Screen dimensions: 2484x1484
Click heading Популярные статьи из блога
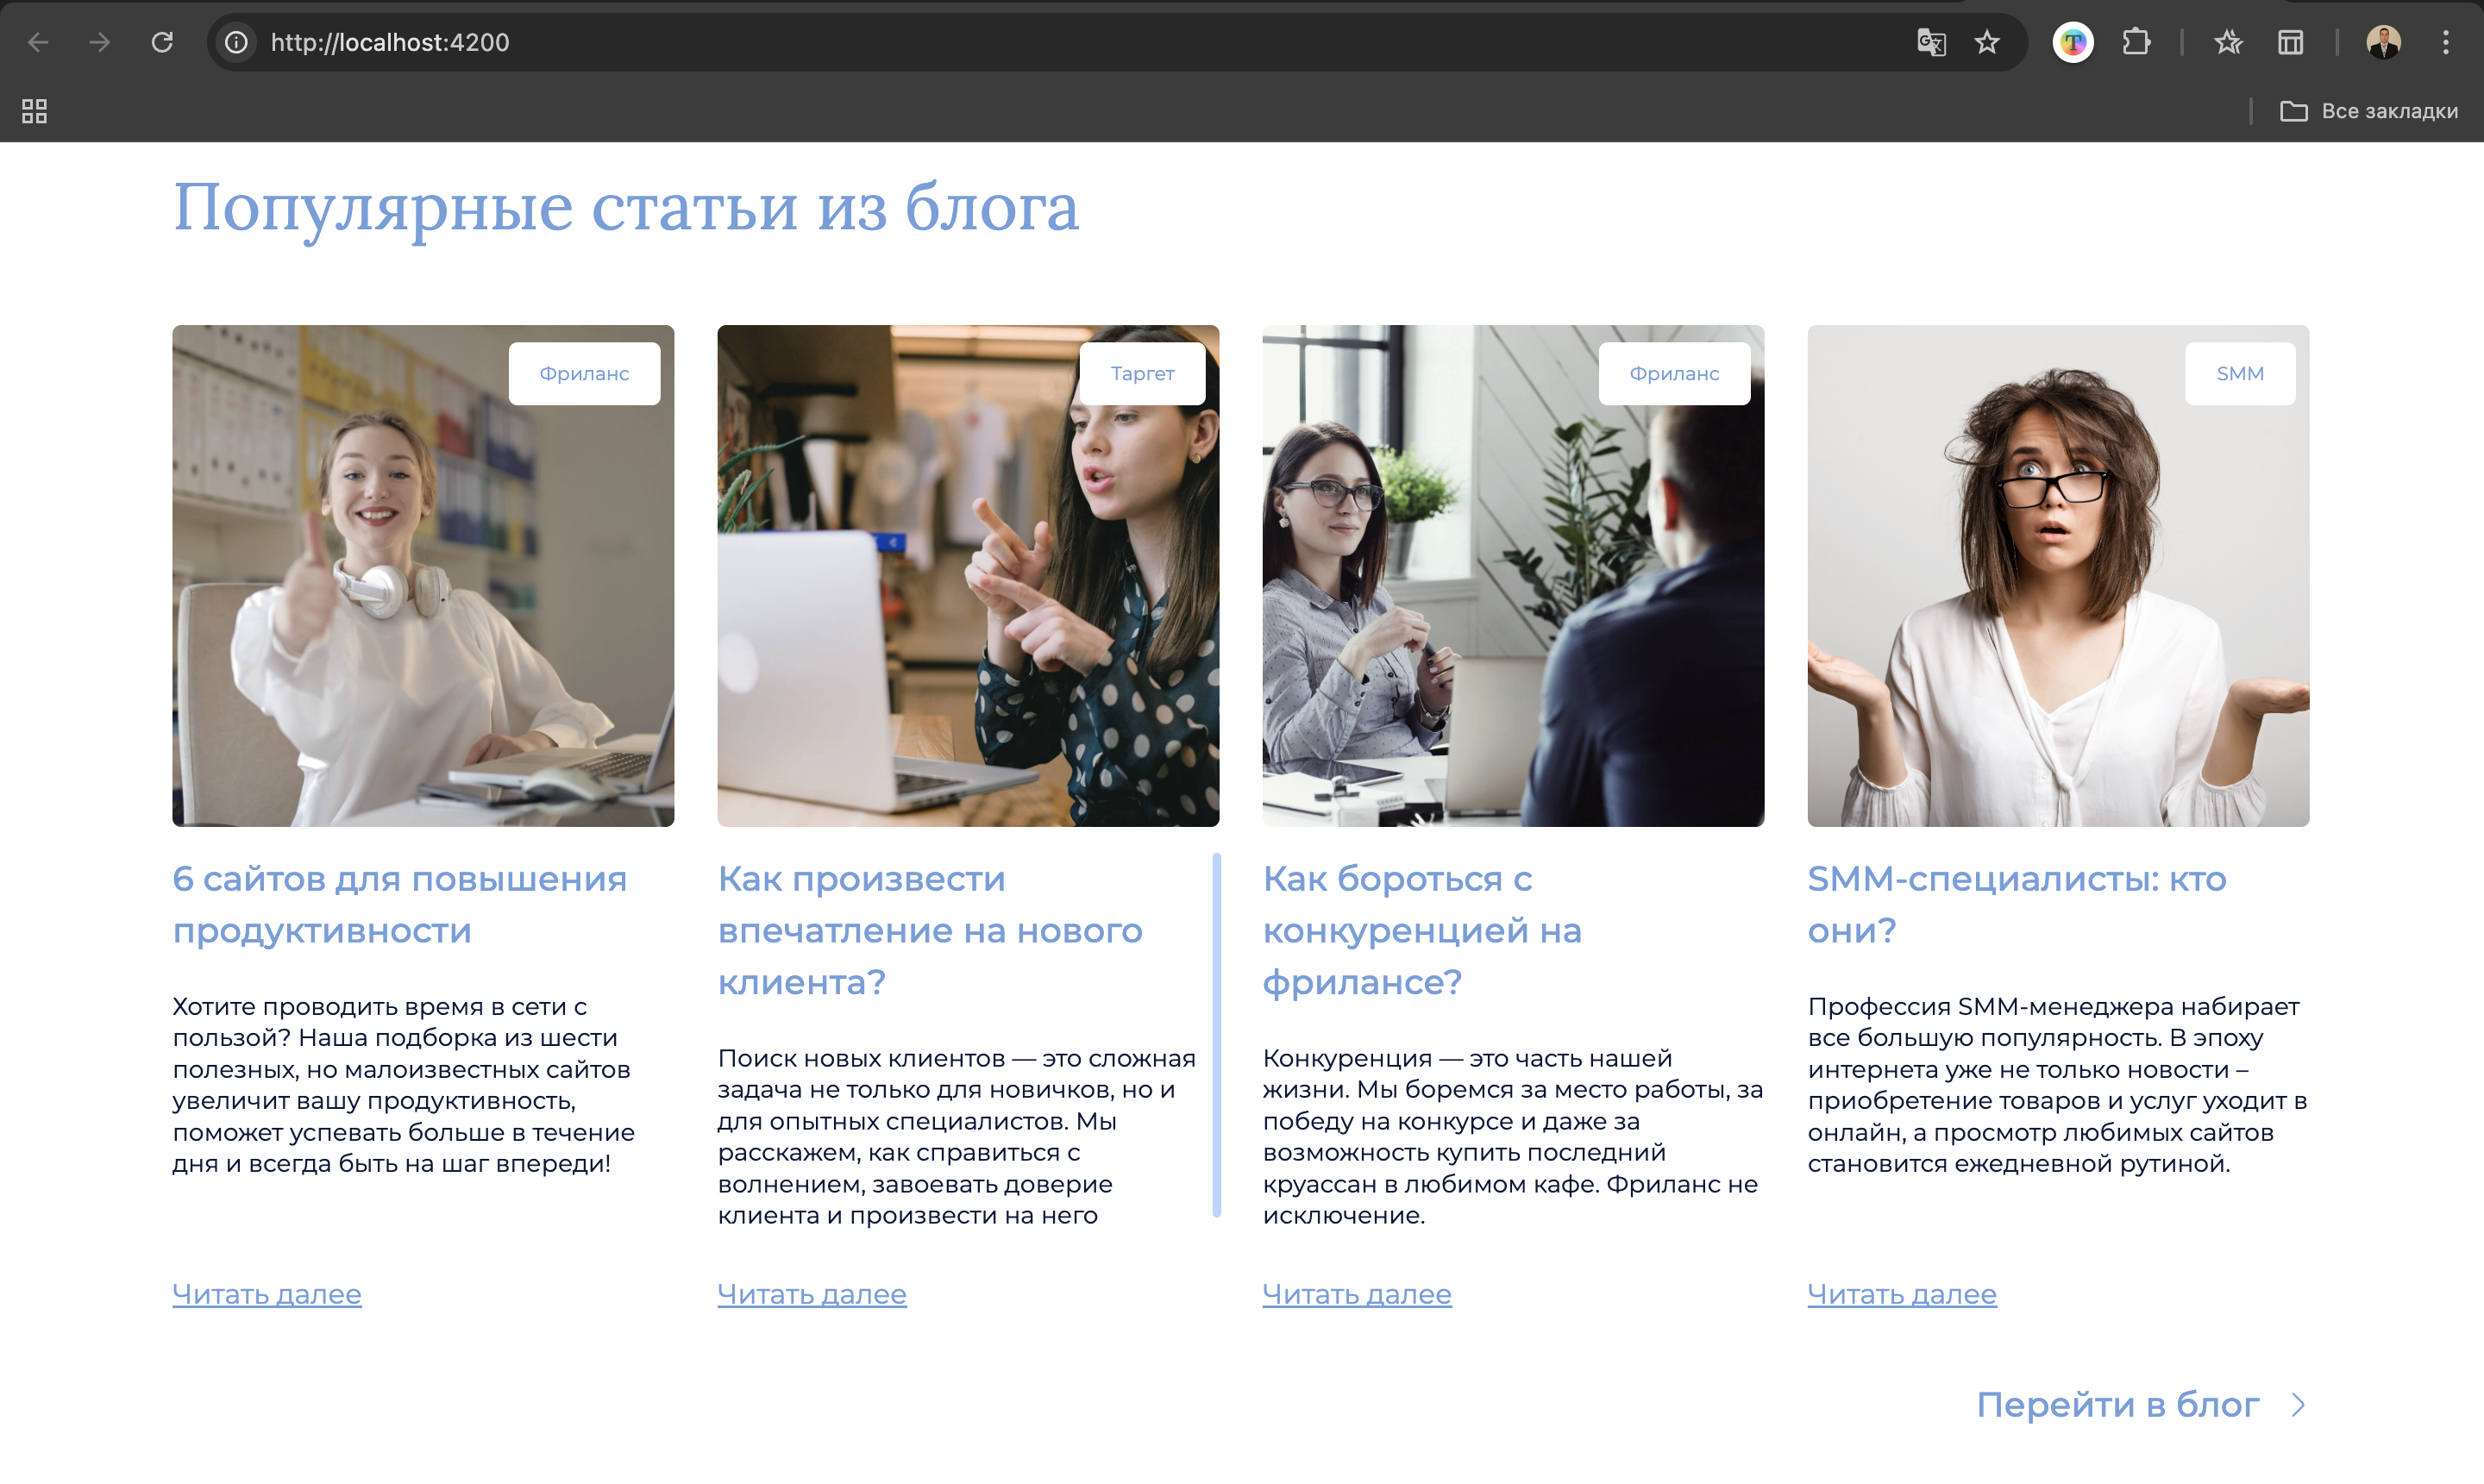tap(626, 207)
